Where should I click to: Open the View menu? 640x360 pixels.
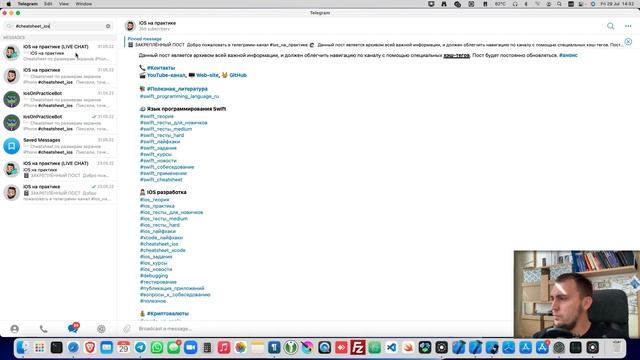pyautogui.click(x=64, y=4)
